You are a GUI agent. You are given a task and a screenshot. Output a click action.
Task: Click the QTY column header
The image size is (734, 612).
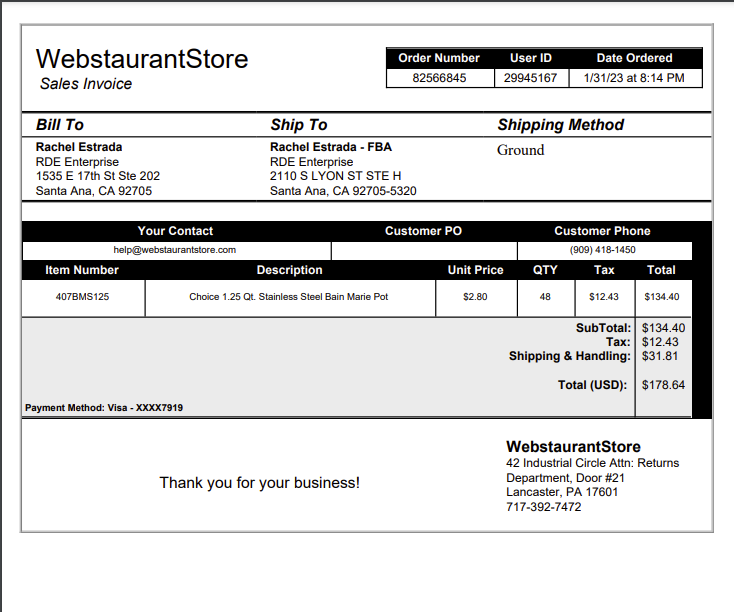[x=545, y=270]
